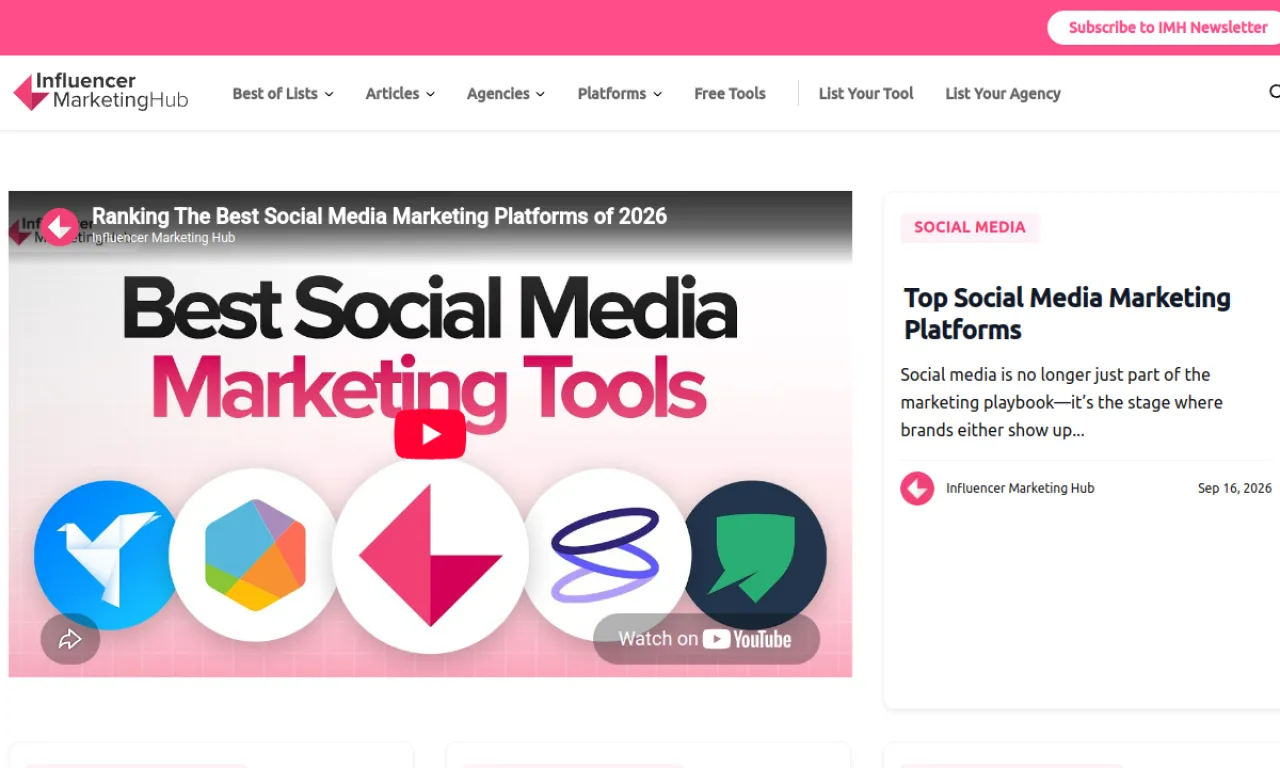Click Watch on YouTube button
Viewport: 1280px width, 768px height.
pyautogui.click(x=706, y=639)
